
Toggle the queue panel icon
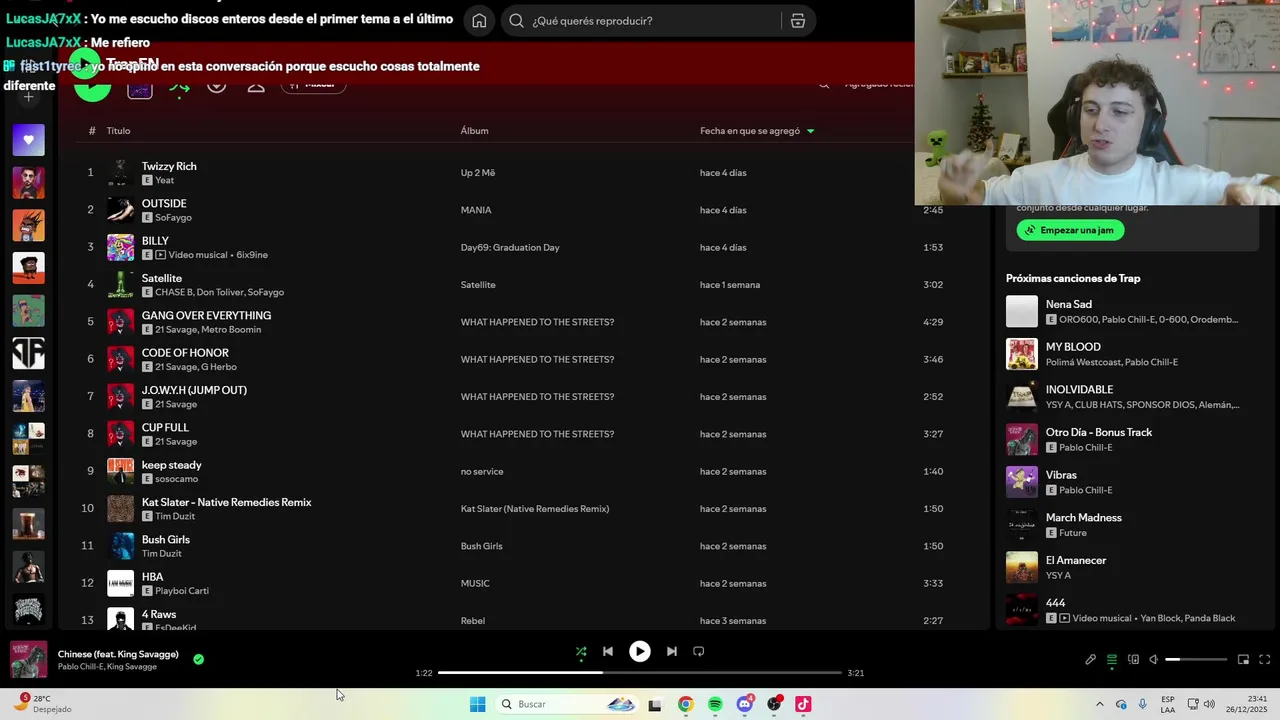[1112, 659]
